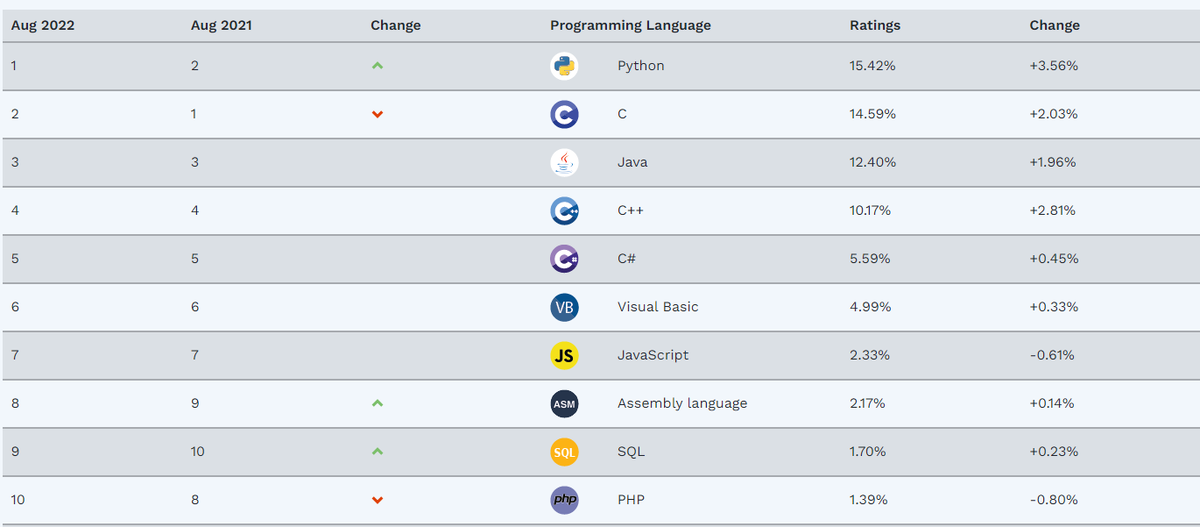Click the Programming Language column header
Image resolution: width=1200 pixels, height=527 pixels.
click(x=630, y=25)
